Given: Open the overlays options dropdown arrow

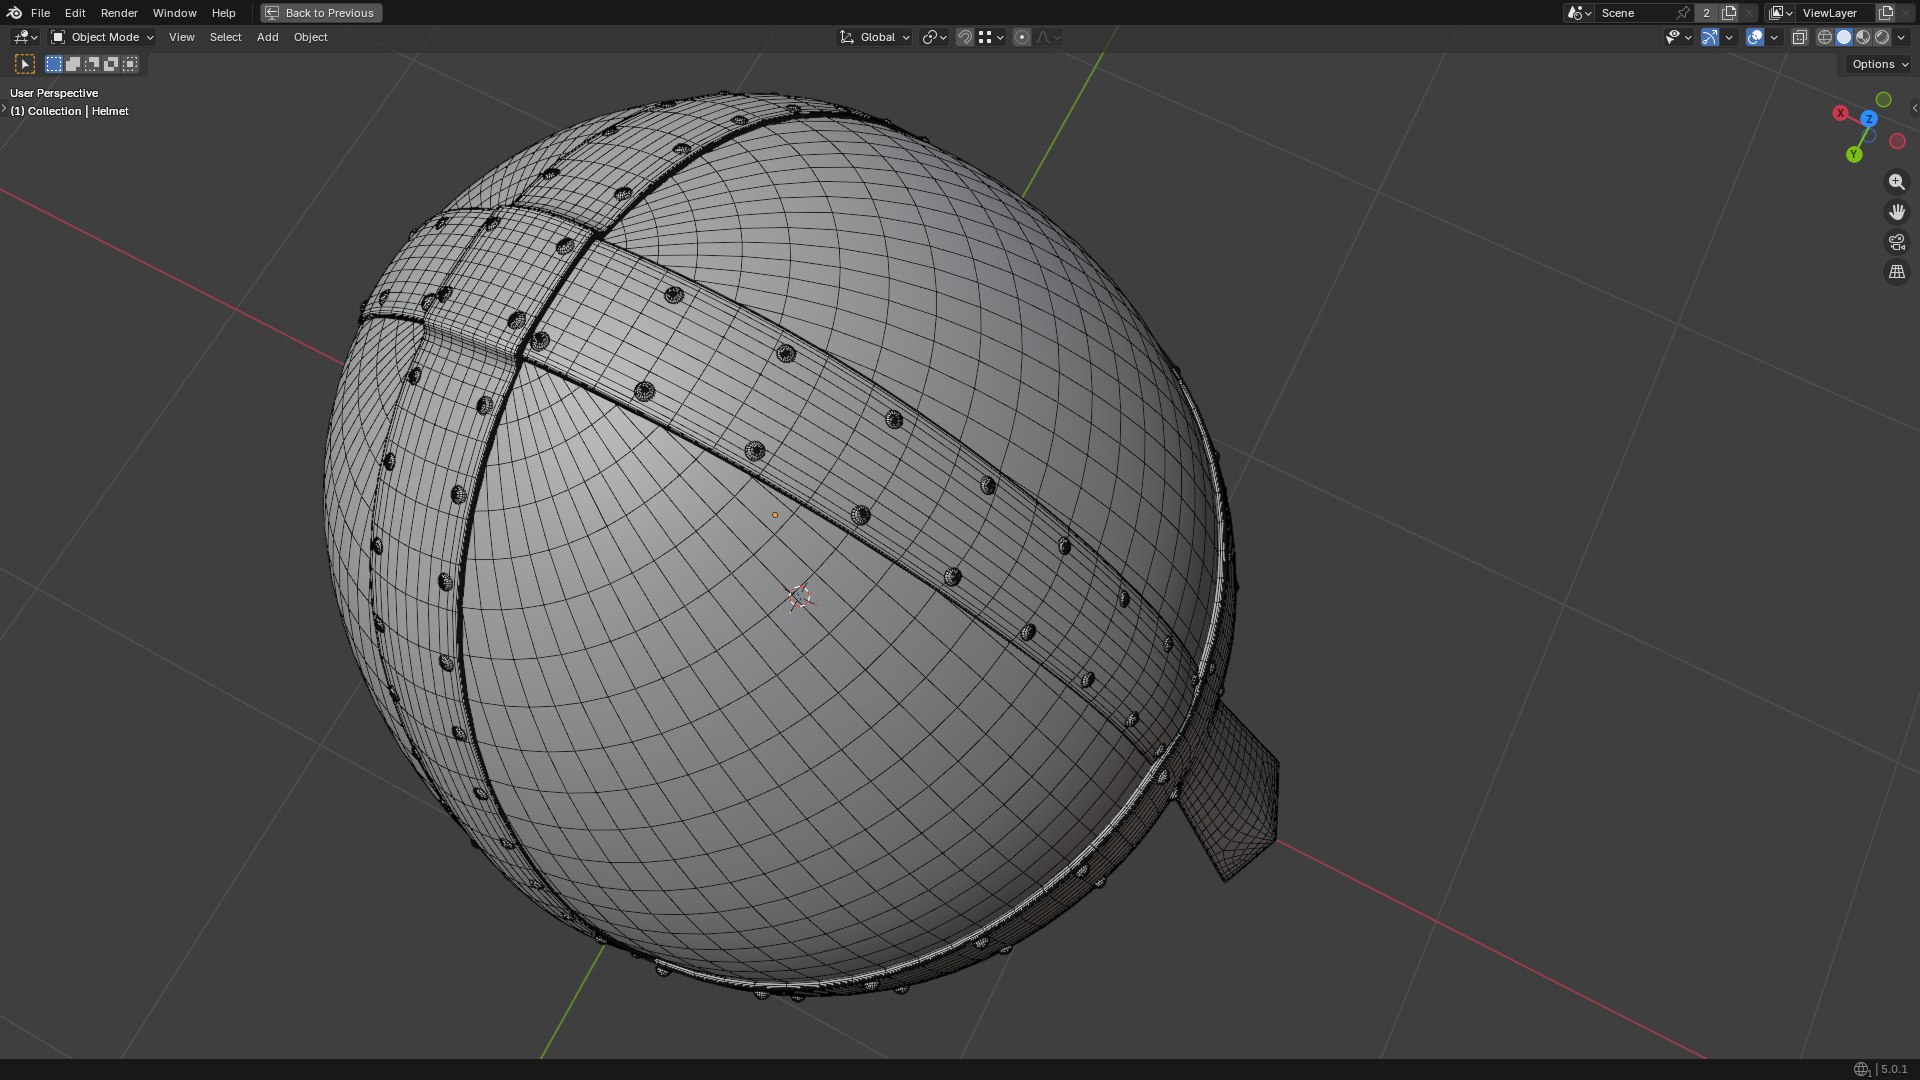Looking at the screenshot, I should tap(1774, 37).
